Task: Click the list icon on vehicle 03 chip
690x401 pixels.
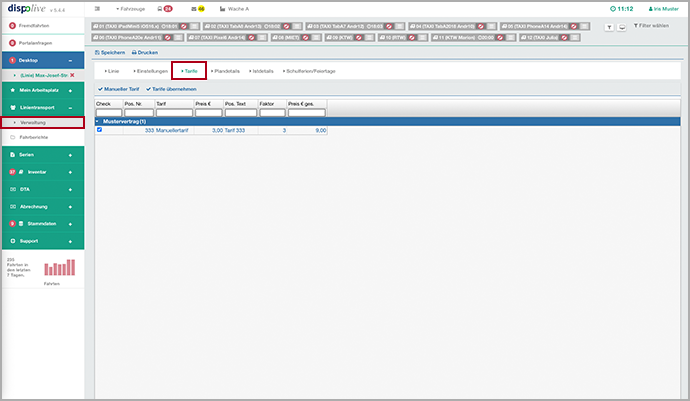Action: (400, 26)
